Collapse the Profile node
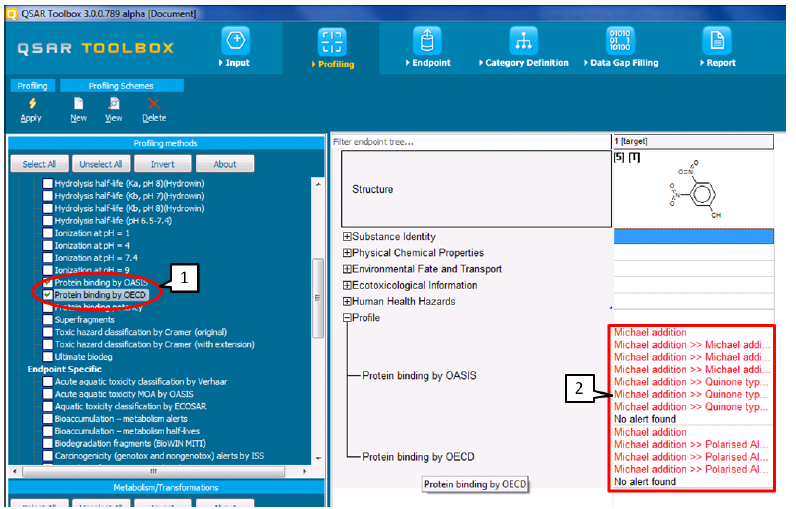Image resolution: width=796 pixels, height=509 pixels. pyautogui.click(x=347, y=318)
